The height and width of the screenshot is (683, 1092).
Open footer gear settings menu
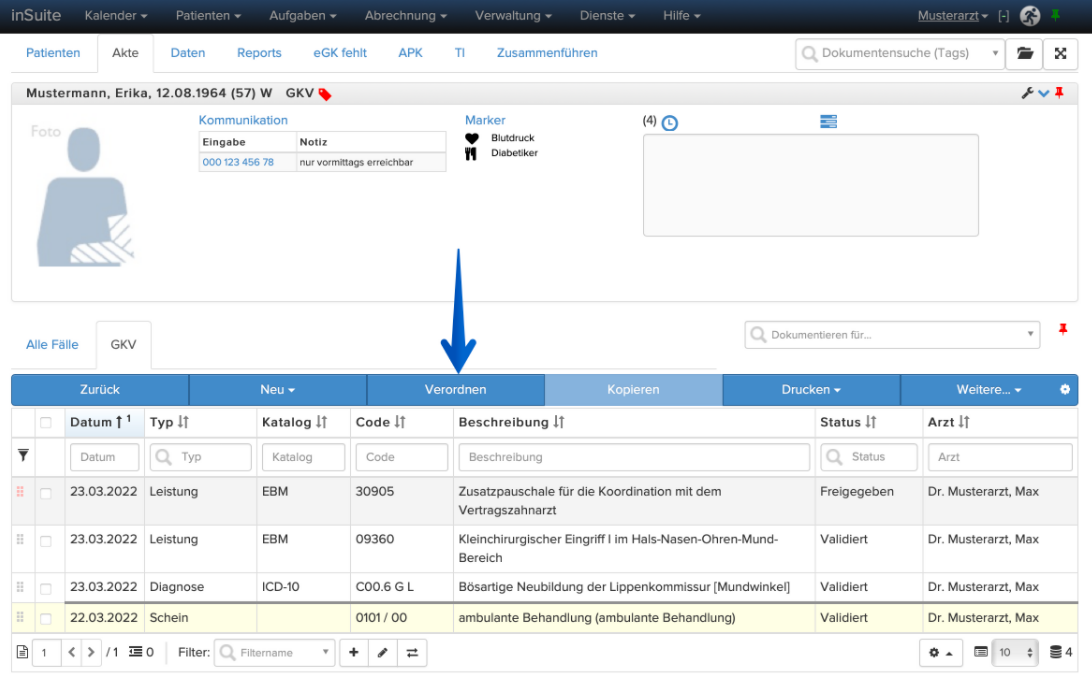tap(940, 652)
